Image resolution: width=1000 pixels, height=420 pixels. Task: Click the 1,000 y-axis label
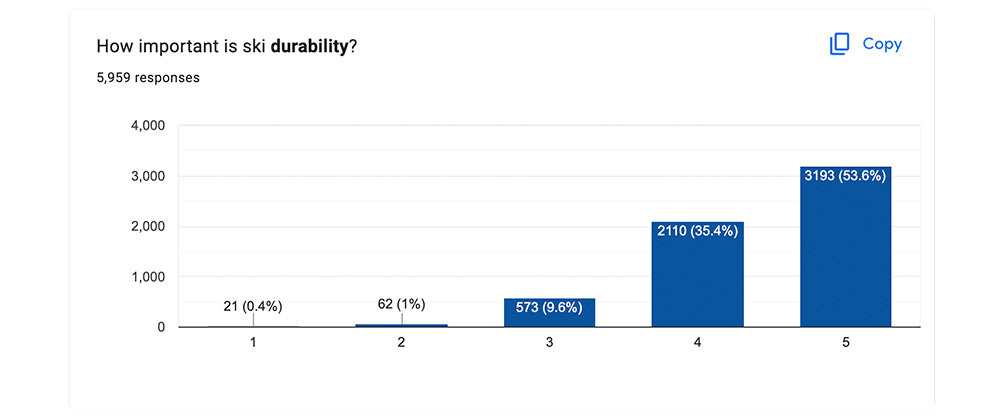(150, 277)
